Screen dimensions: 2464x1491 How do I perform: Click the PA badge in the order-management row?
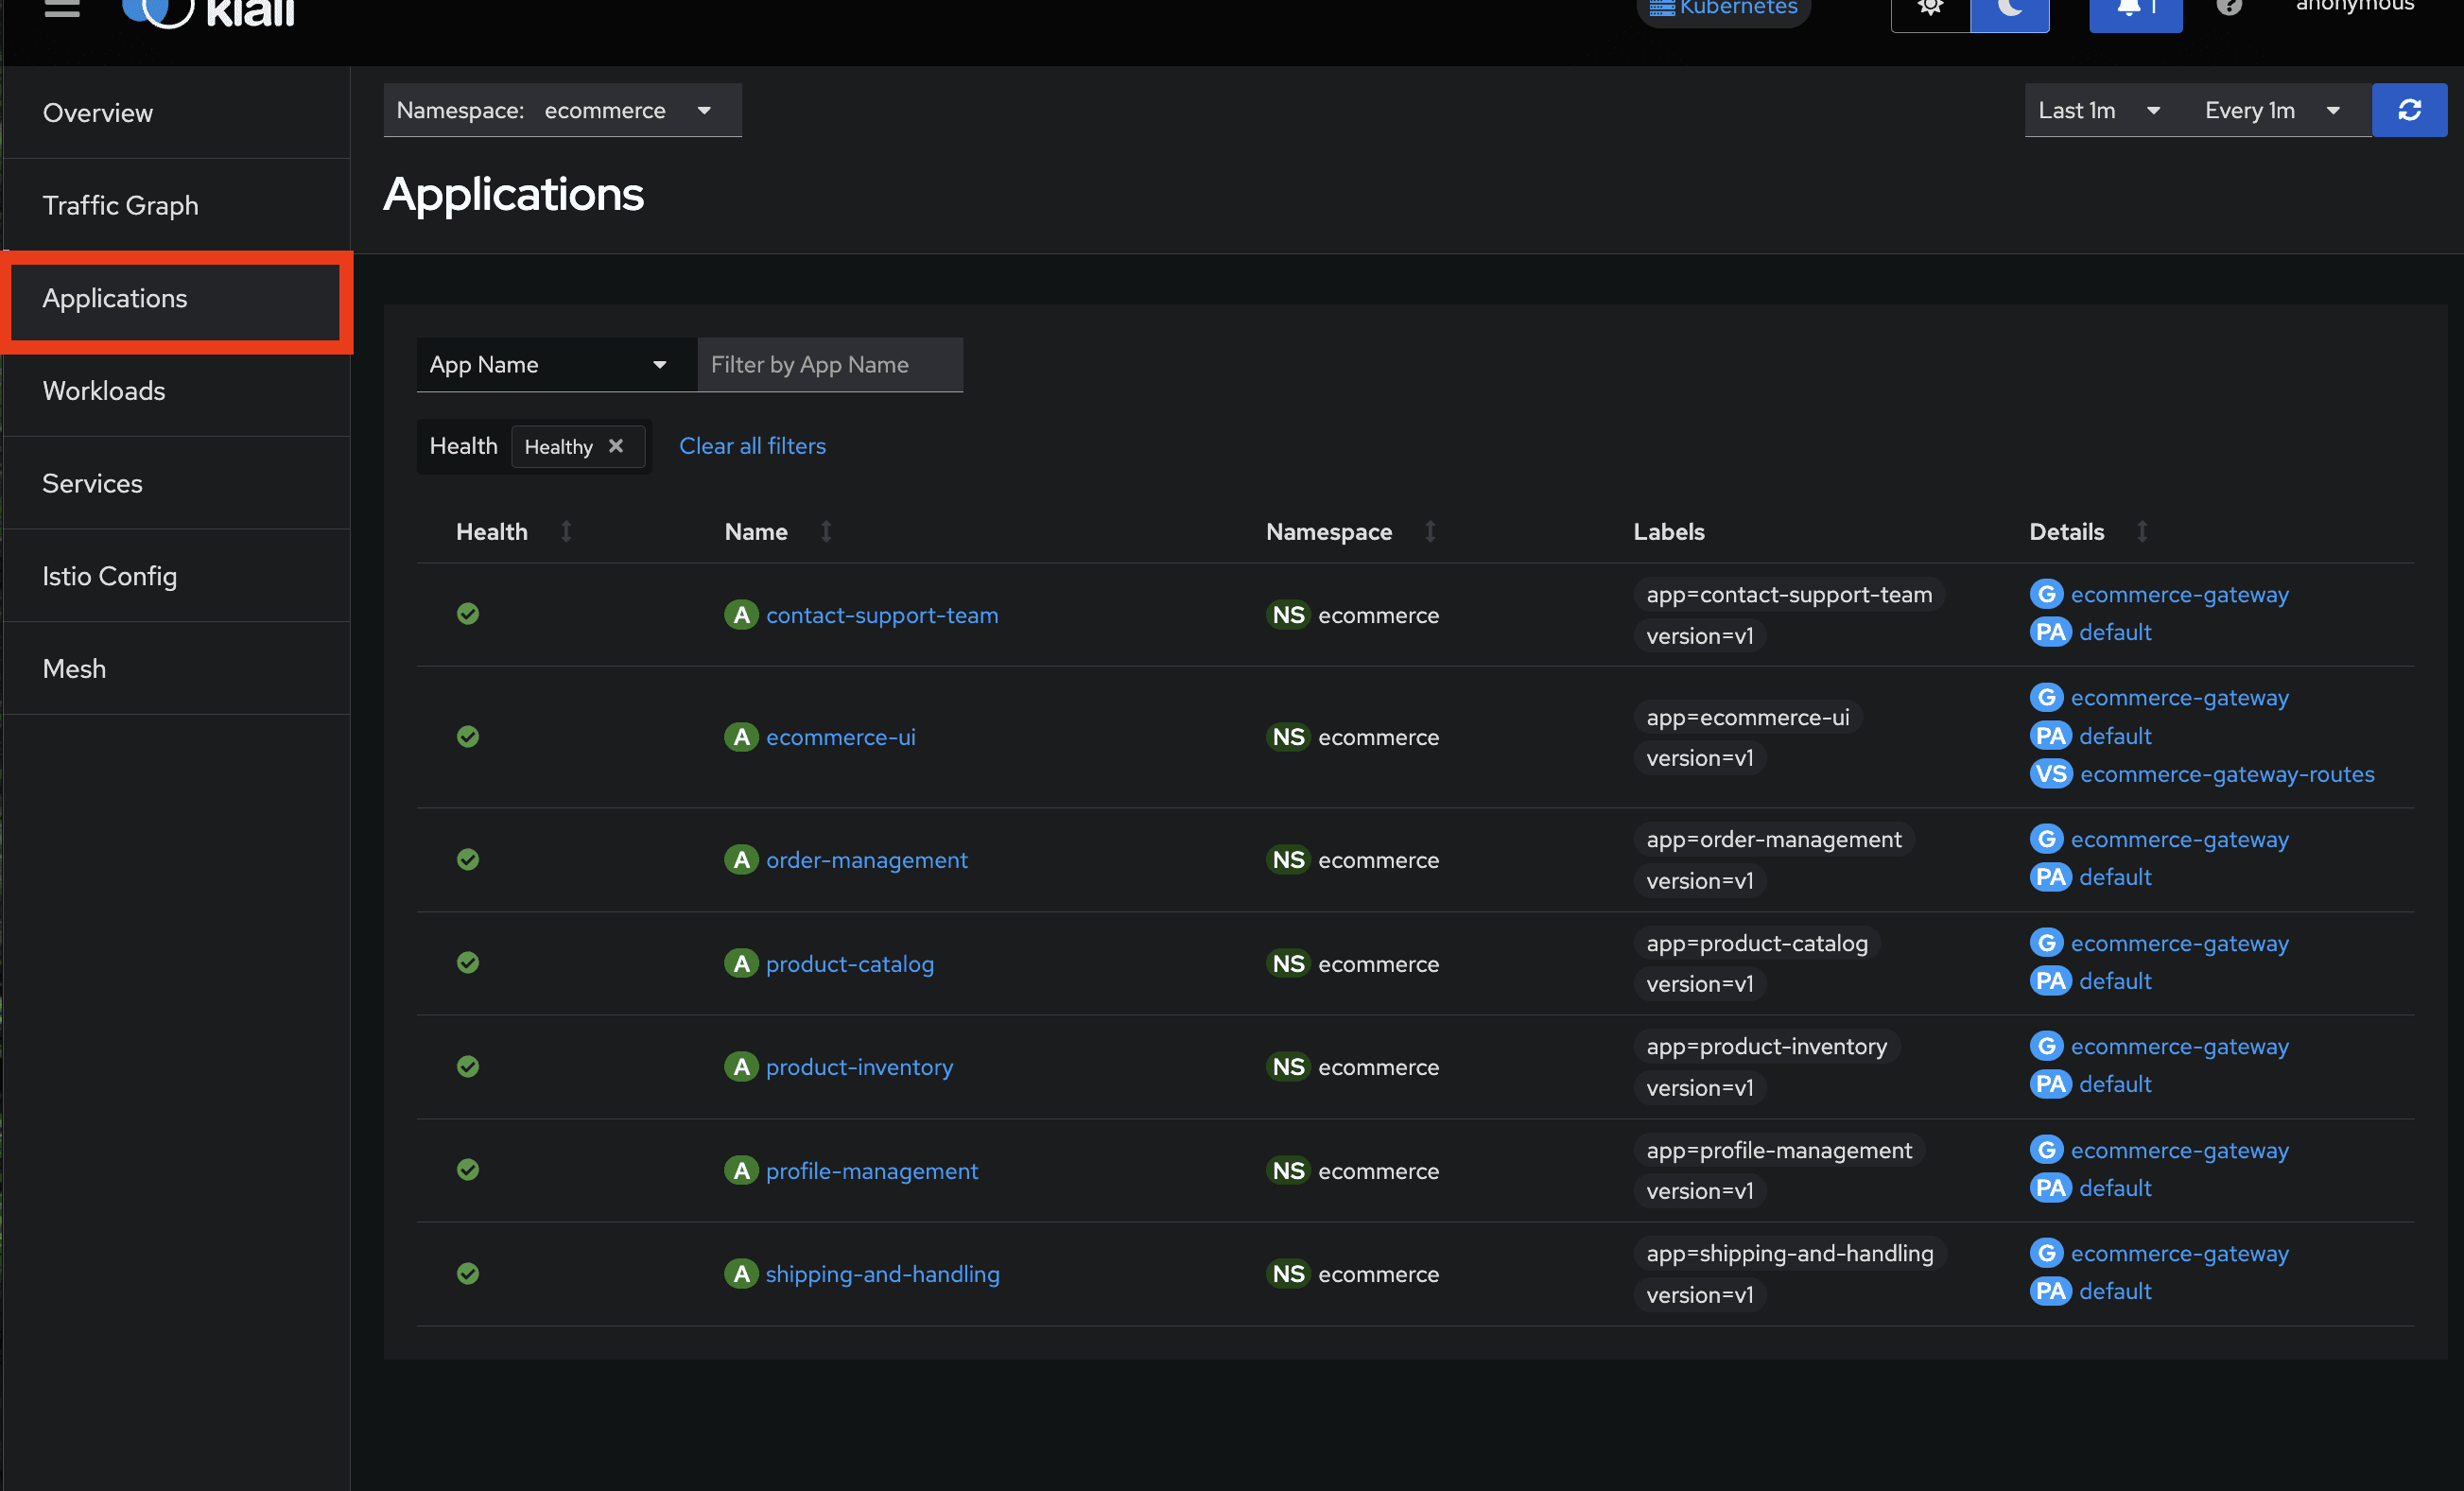(2050, 877)
